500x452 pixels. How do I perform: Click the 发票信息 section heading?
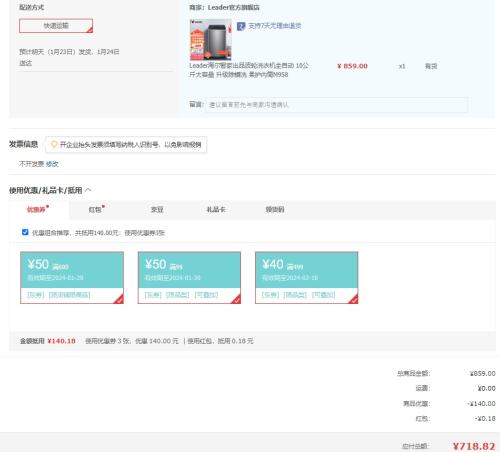point(23,144)
